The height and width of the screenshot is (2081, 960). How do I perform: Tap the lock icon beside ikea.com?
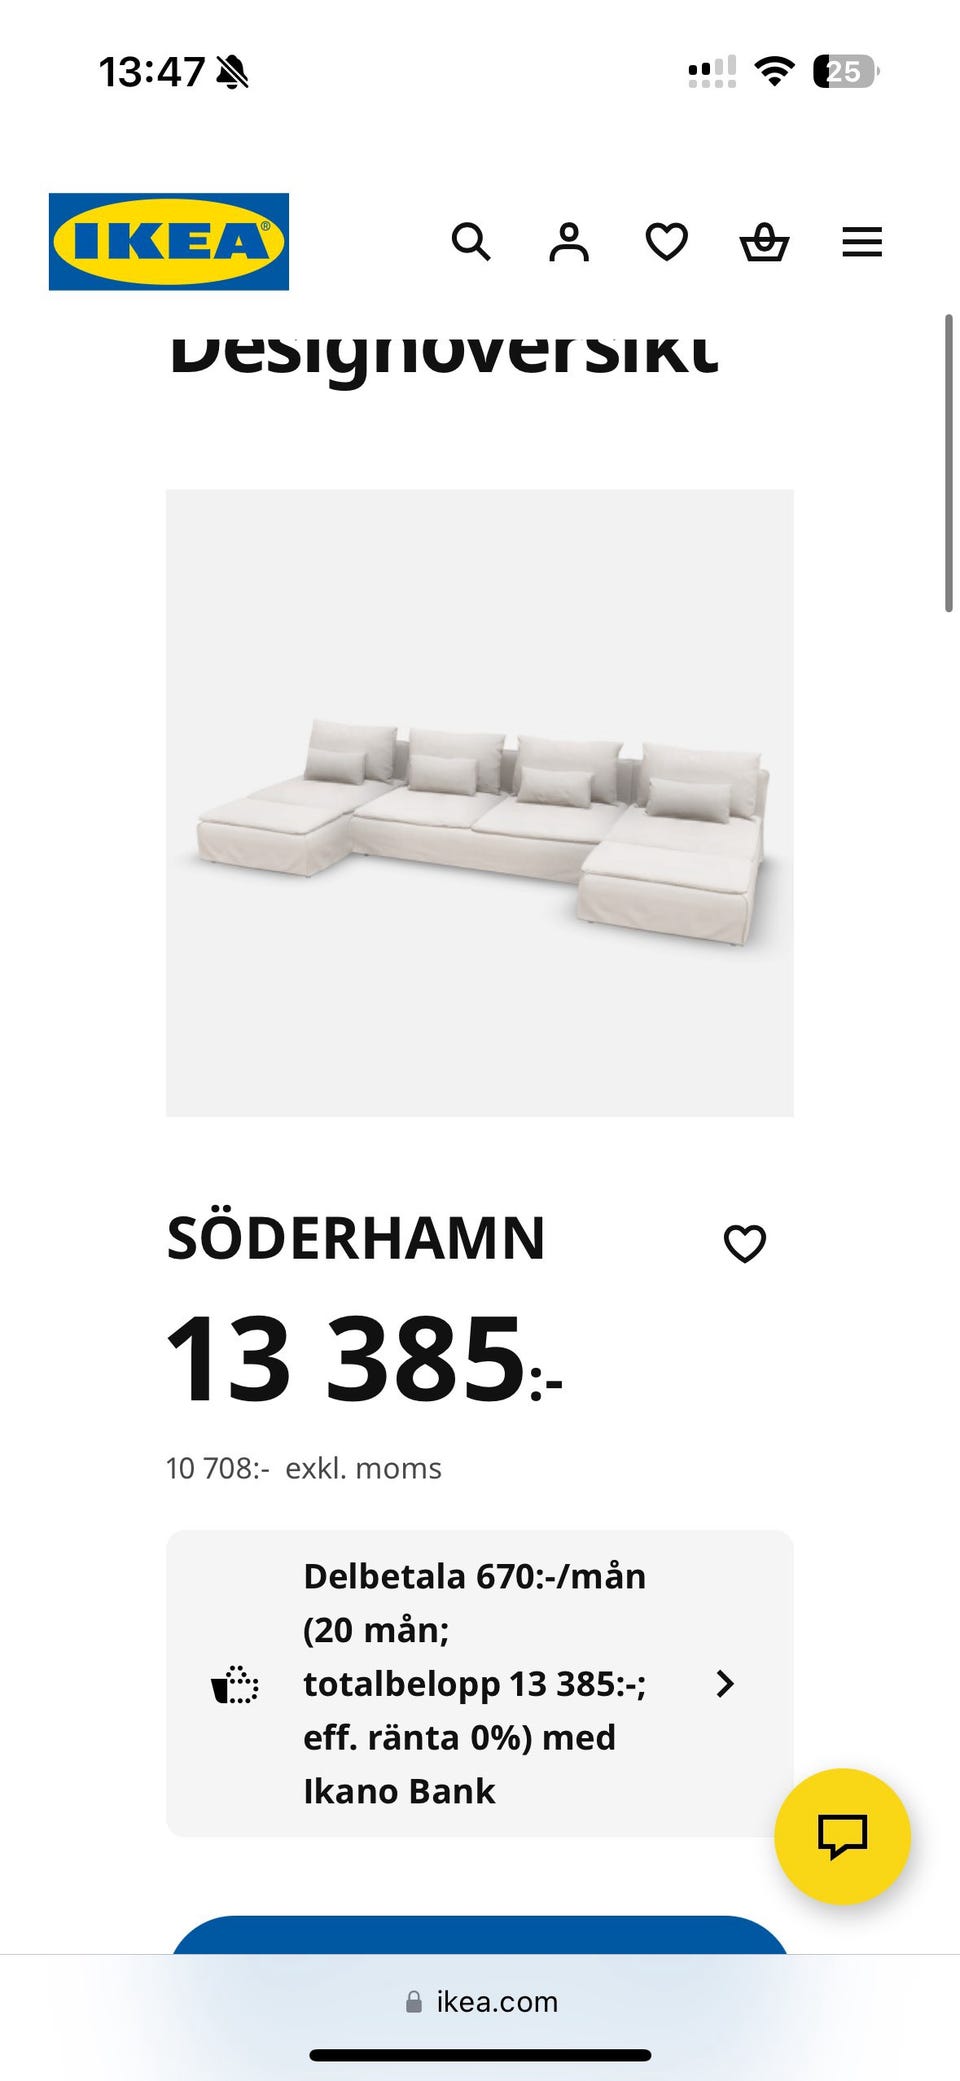pos(414,2002)
